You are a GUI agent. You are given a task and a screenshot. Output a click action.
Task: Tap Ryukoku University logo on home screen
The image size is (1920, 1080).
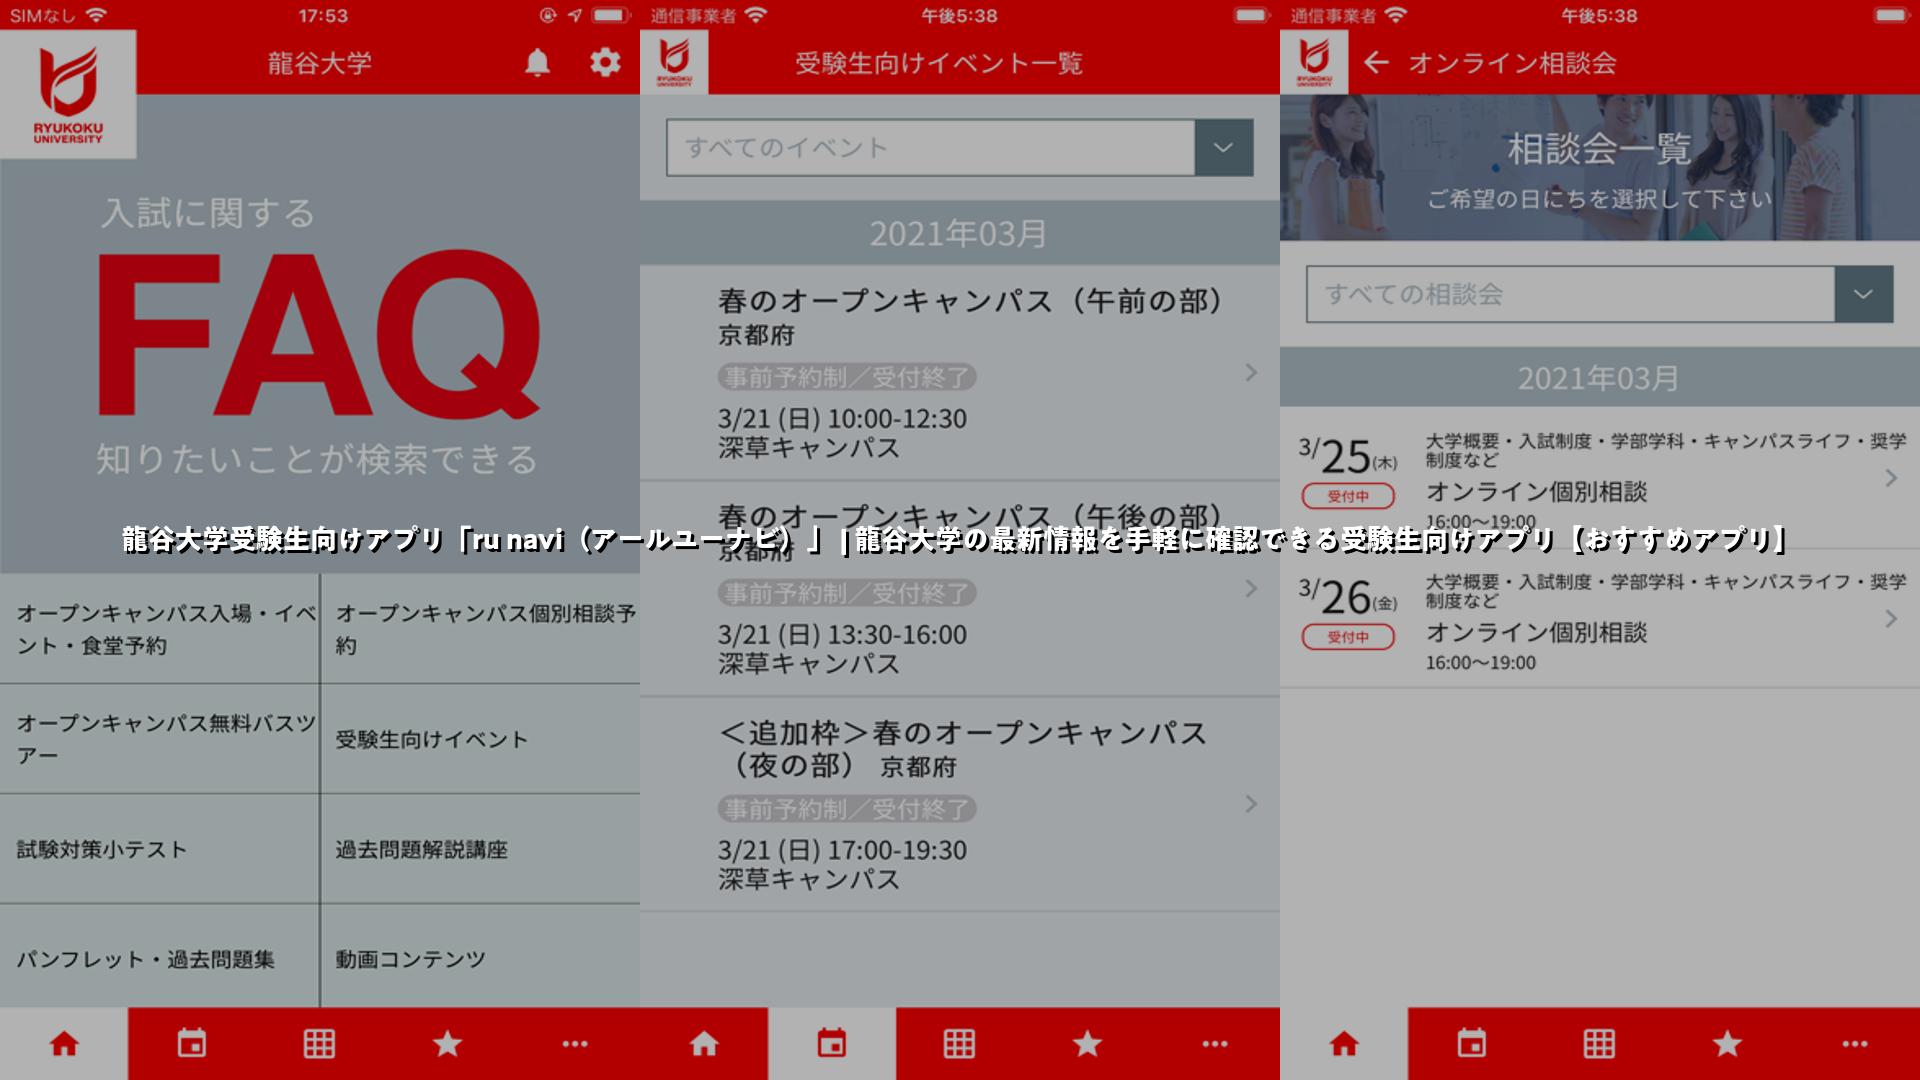pyautogui.click(x=68, y=94)
